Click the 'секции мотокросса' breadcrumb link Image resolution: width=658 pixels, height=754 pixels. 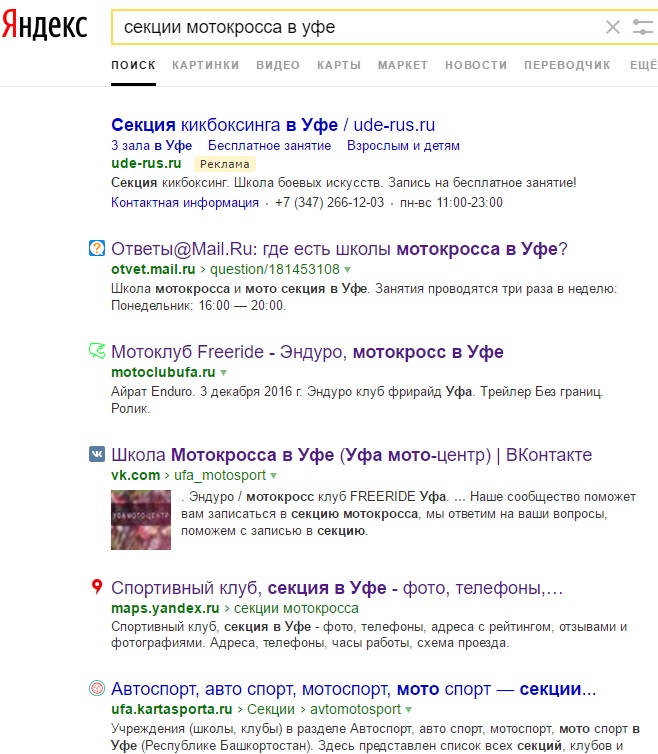point(296,608)
